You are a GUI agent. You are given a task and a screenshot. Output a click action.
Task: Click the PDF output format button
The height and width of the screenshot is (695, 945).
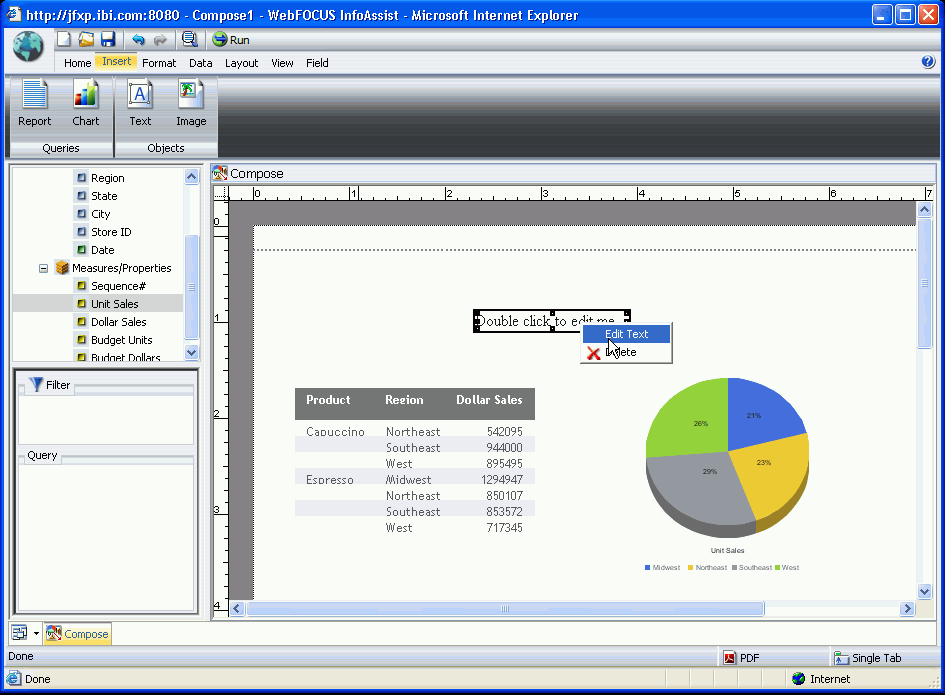(742, 658)
